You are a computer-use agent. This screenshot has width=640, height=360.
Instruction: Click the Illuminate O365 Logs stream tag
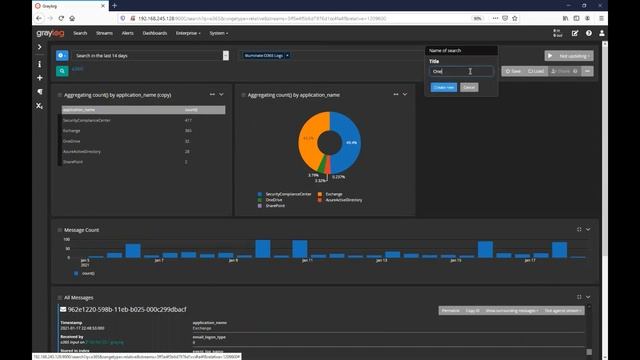coord(264,56)
